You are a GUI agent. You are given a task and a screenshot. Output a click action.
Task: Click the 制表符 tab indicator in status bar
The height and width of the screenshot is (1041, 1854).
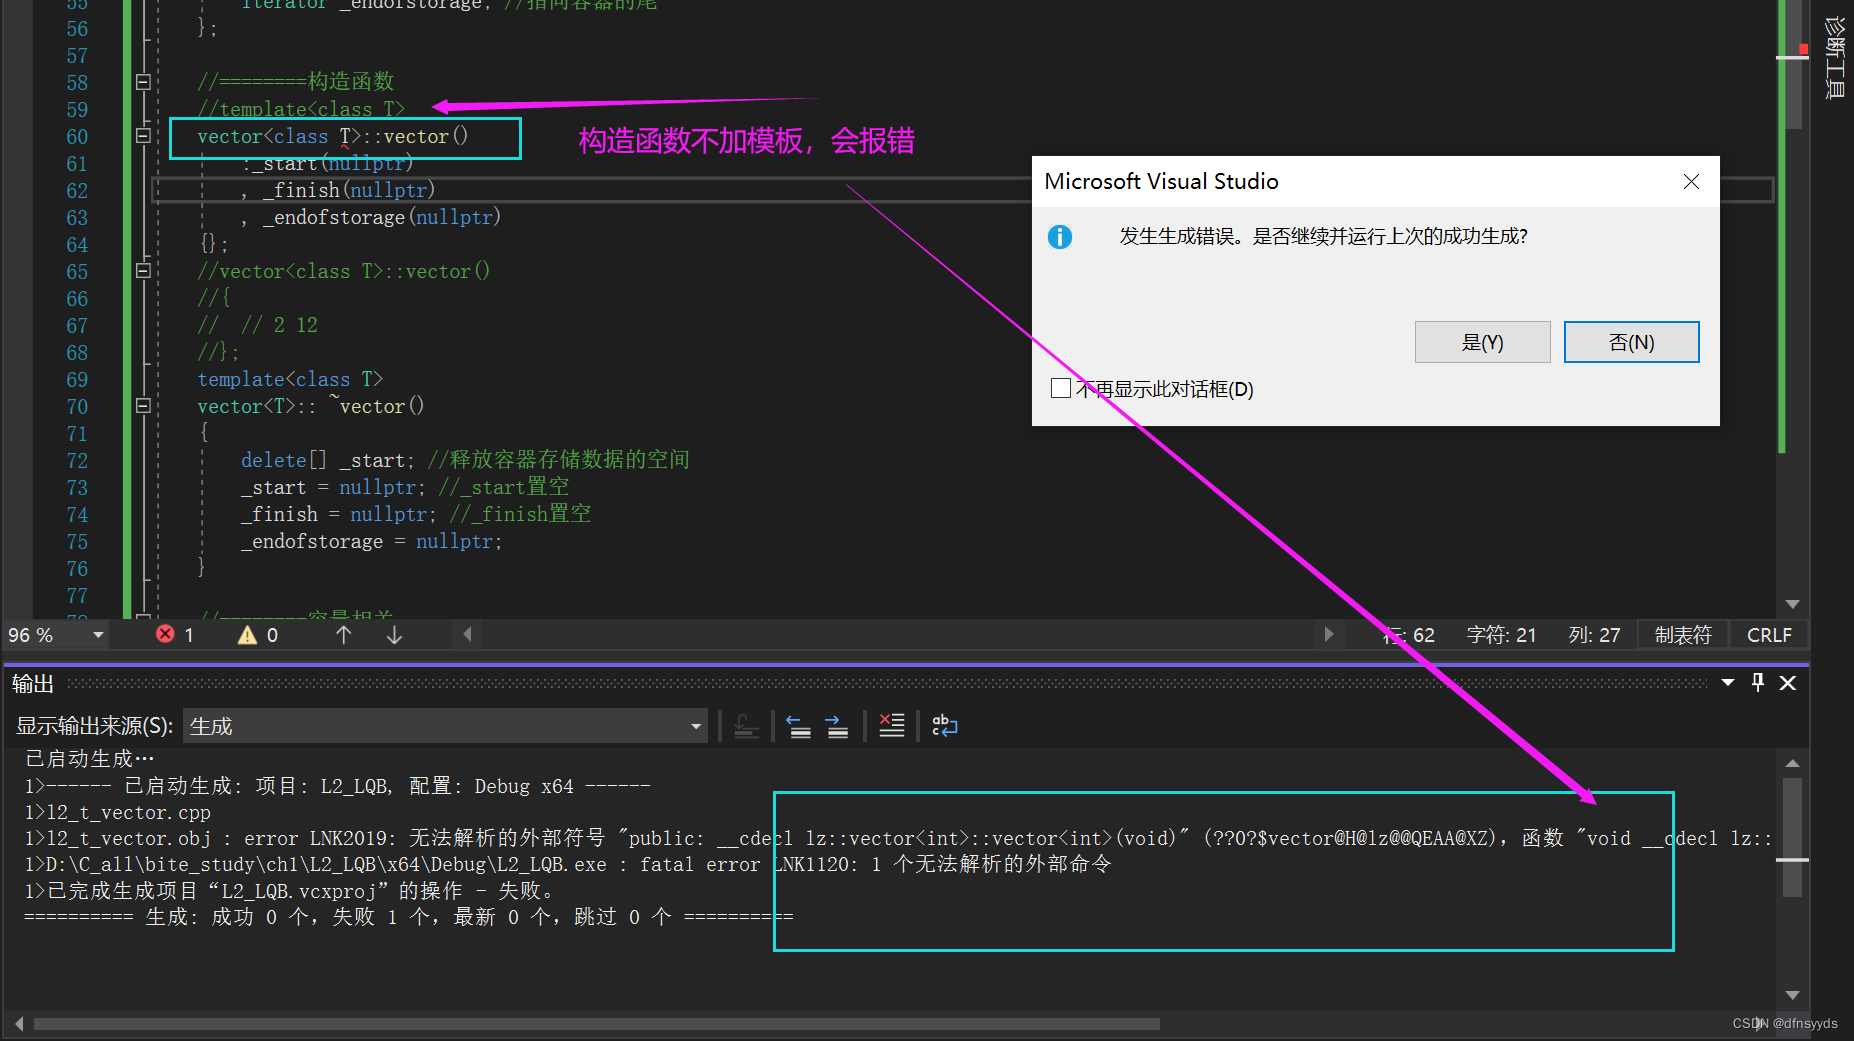(1683, 635)
